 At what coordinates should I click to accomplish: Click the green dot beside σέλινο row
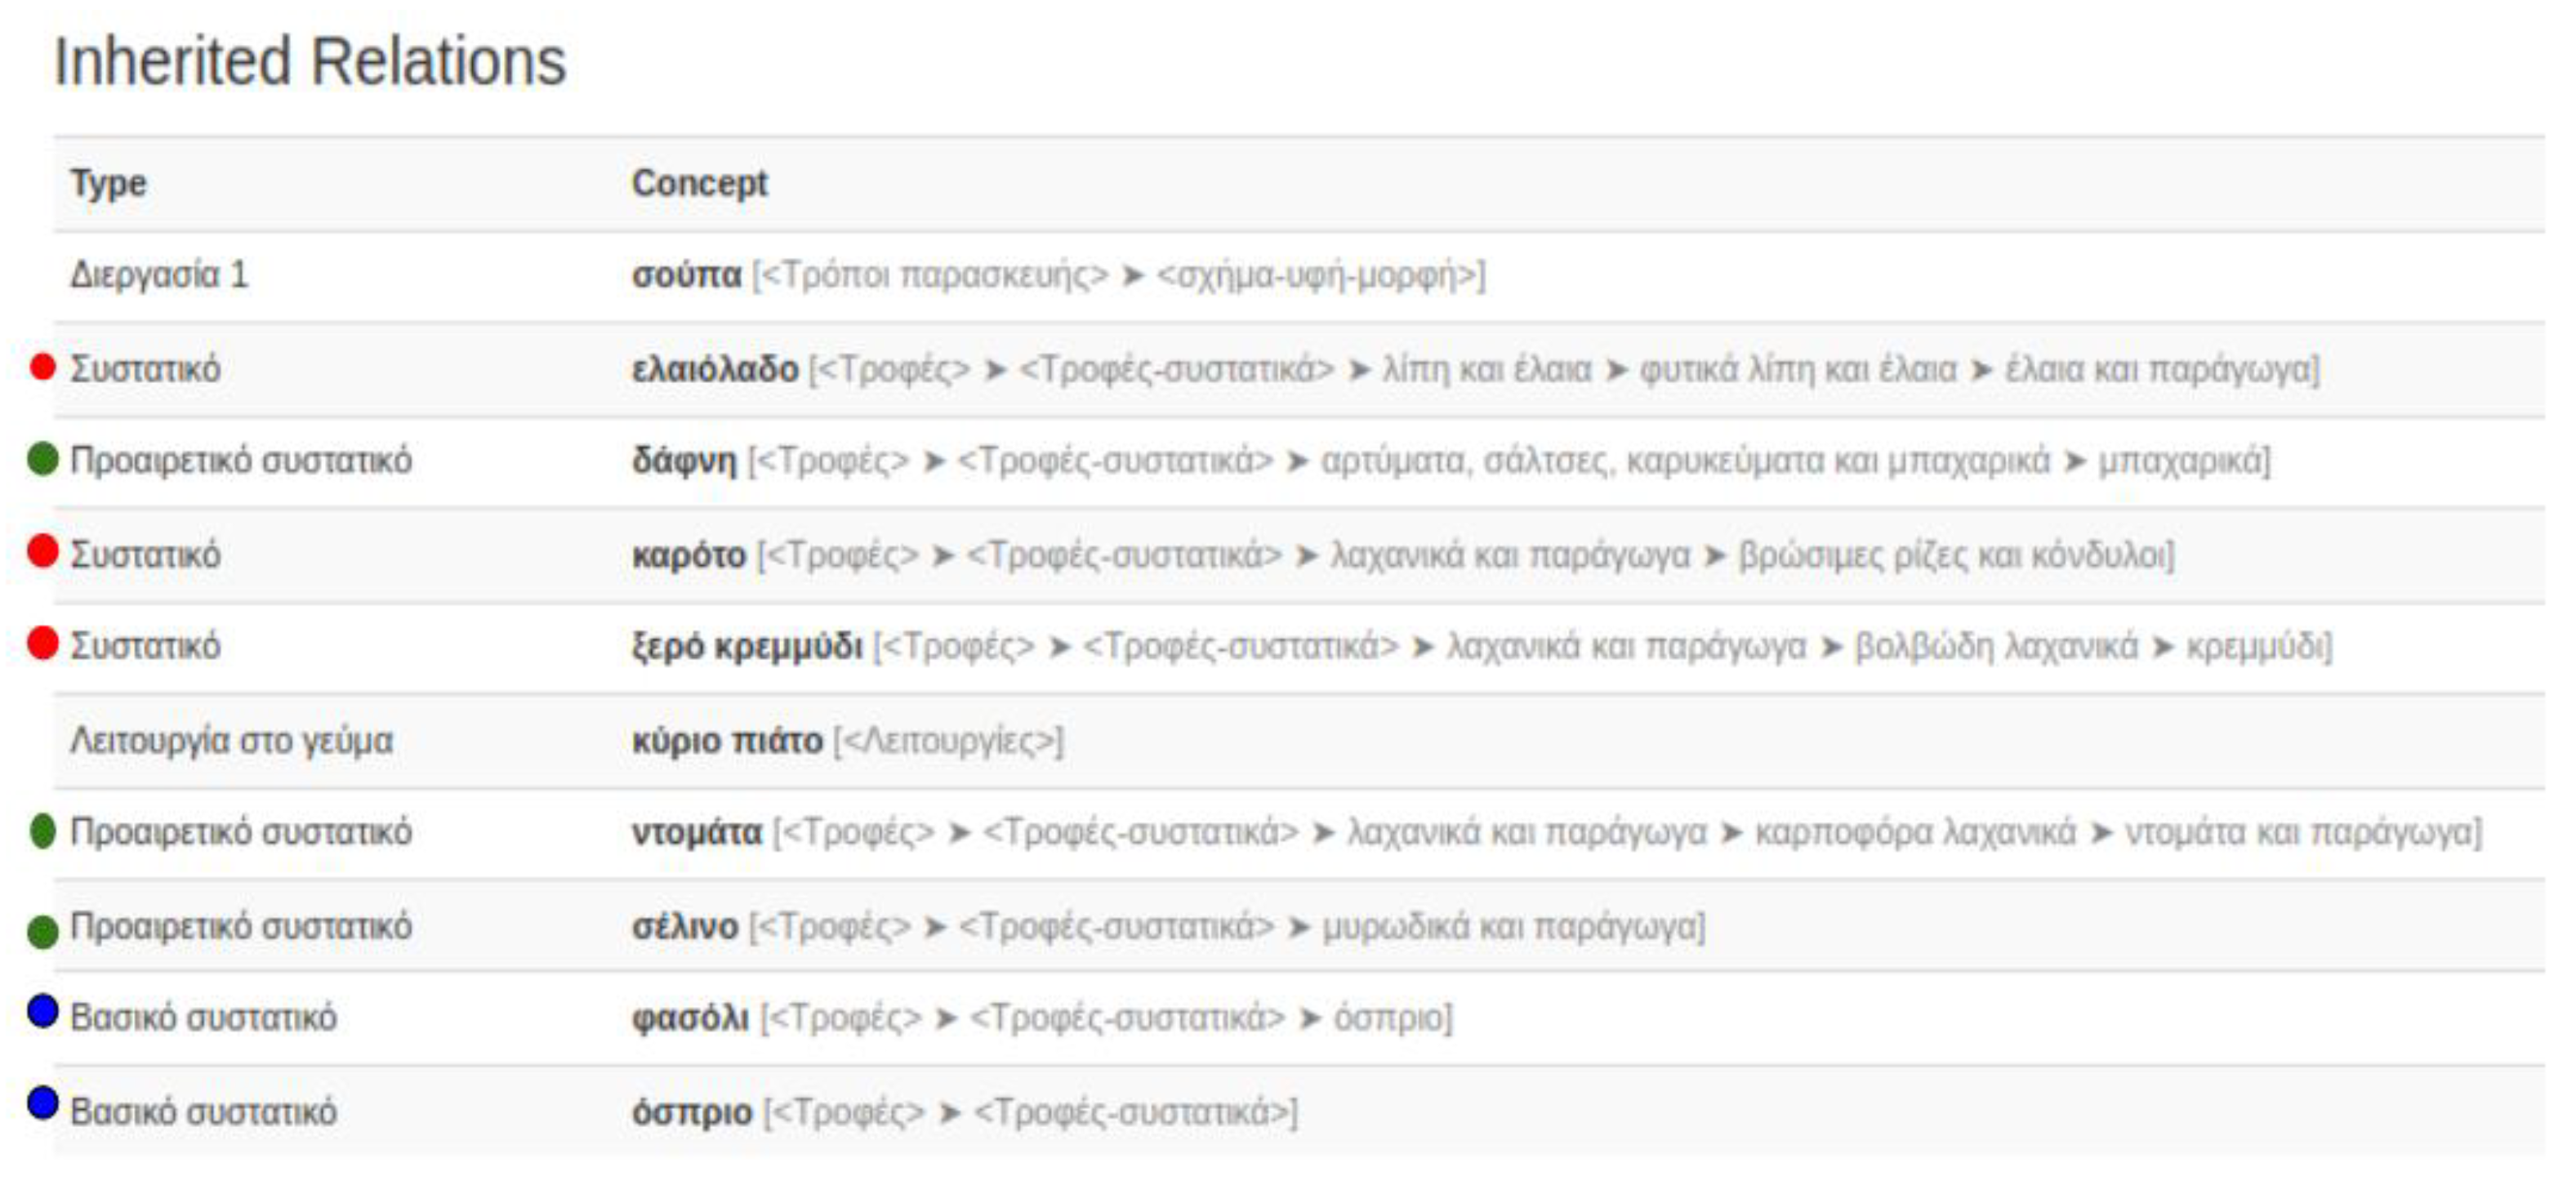(x=43, y=931)
